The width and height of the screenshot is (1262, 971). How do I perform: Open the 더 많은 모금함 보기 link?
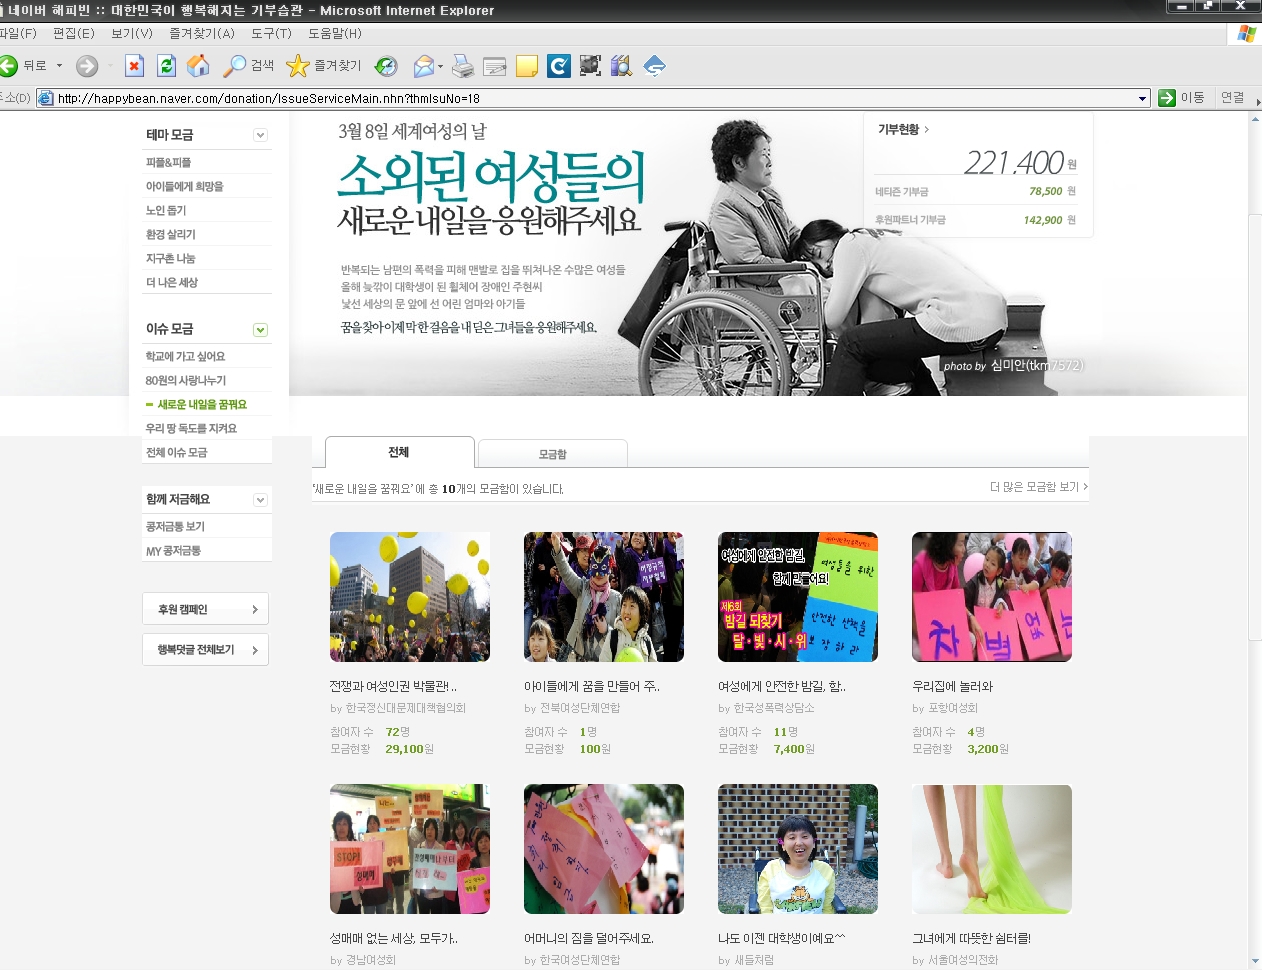pos(1038,487)
